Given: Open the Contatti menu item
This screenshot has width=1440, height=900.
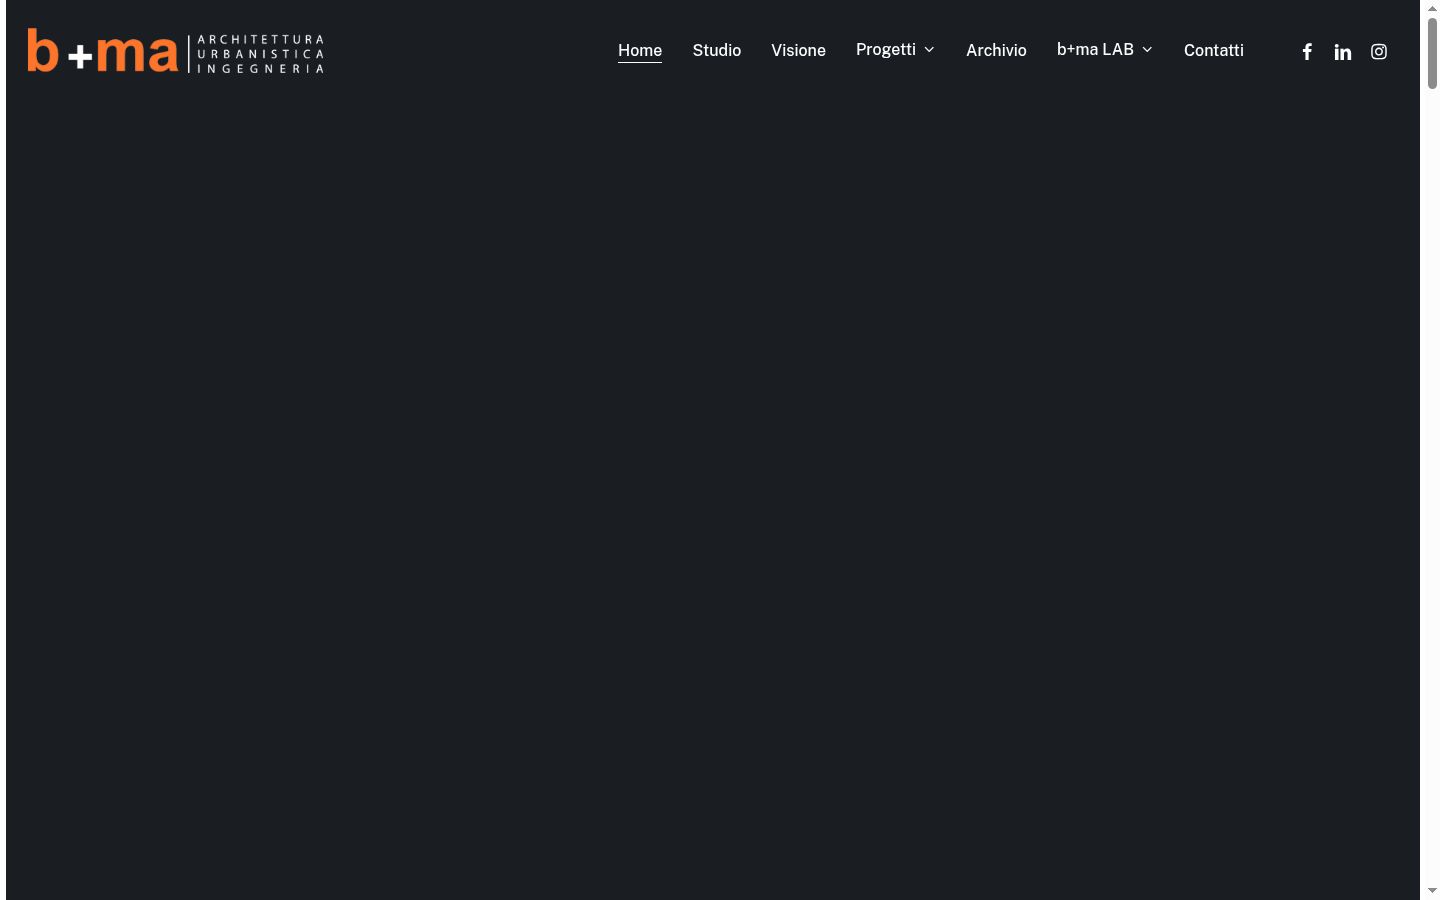Looking at the screenshot, I should coord(1214,50).
